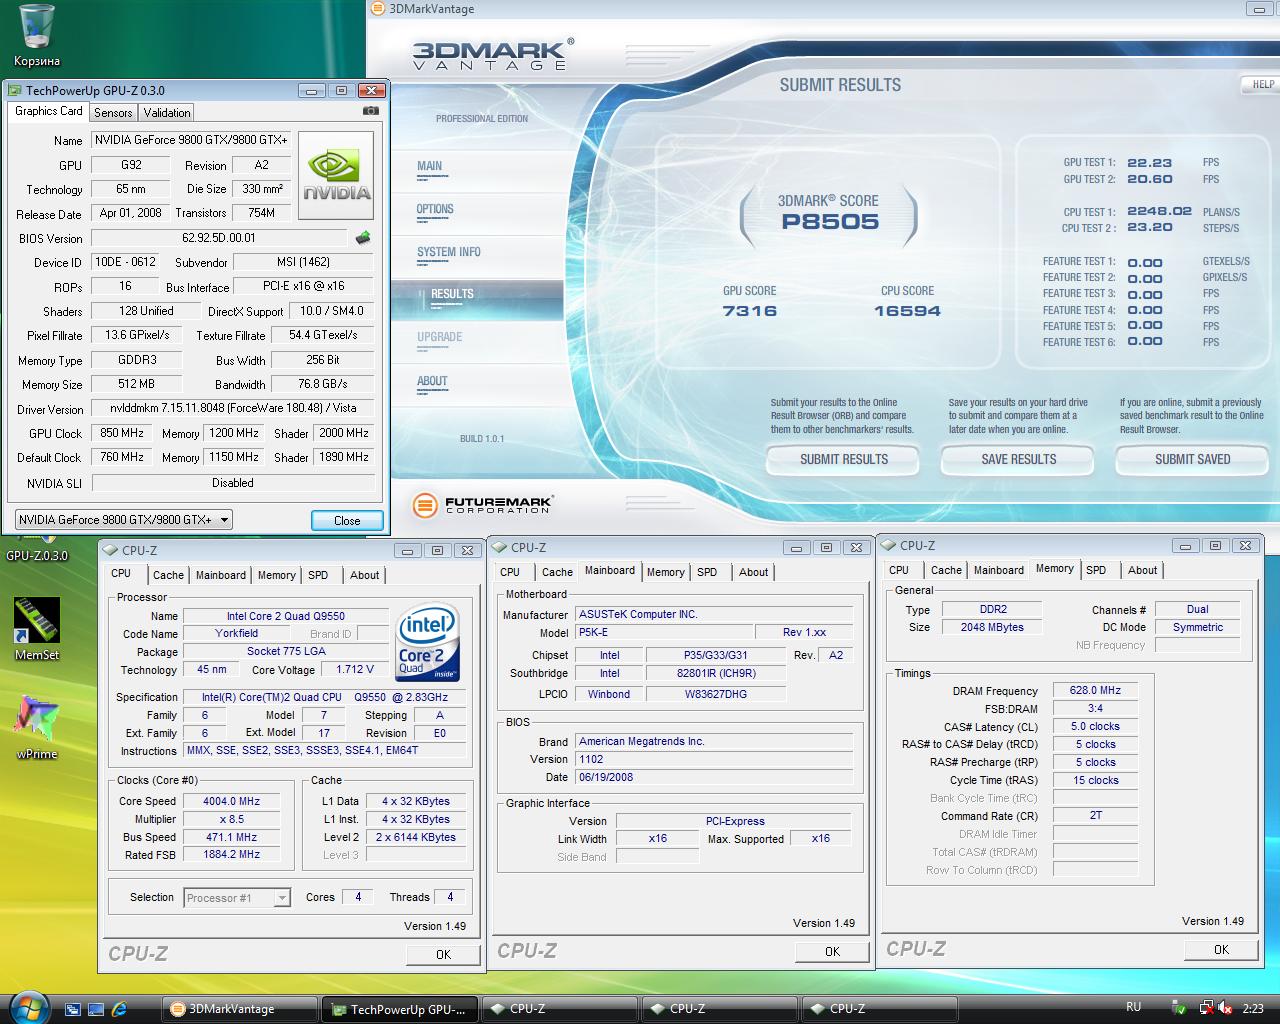Click Command Rate value 2T
The image size is (1280, 1024).
coord(1096,815)
